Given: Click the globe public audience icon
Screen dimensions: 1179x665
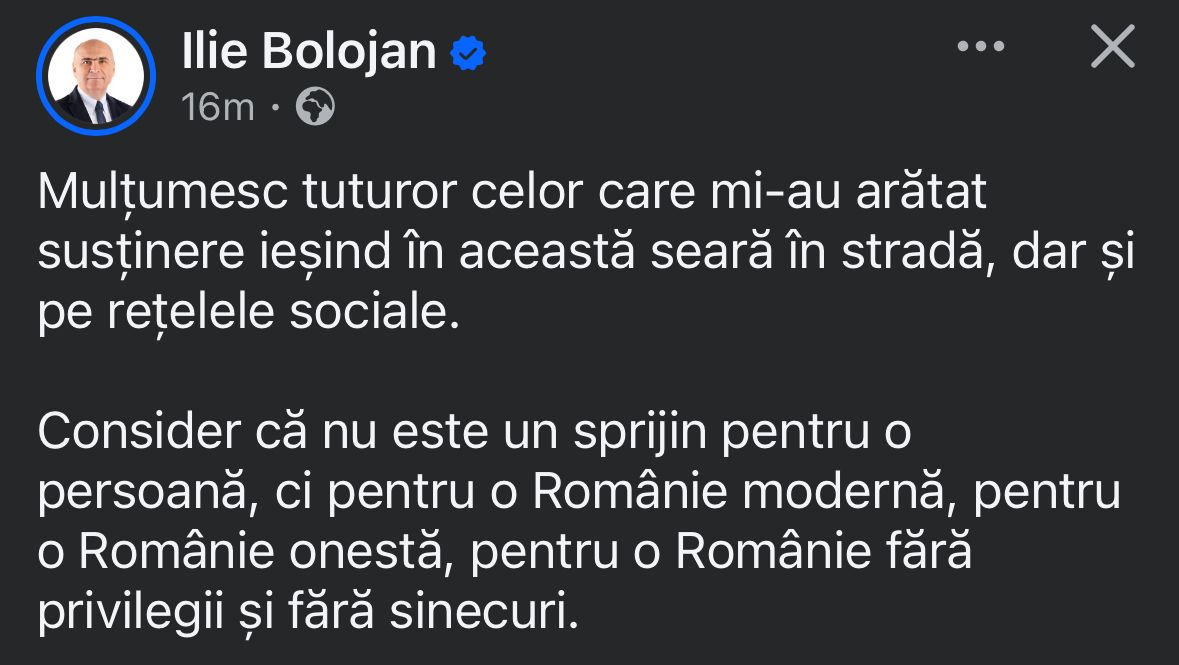Looking at the screenshot, I should (x=315, y=106).
